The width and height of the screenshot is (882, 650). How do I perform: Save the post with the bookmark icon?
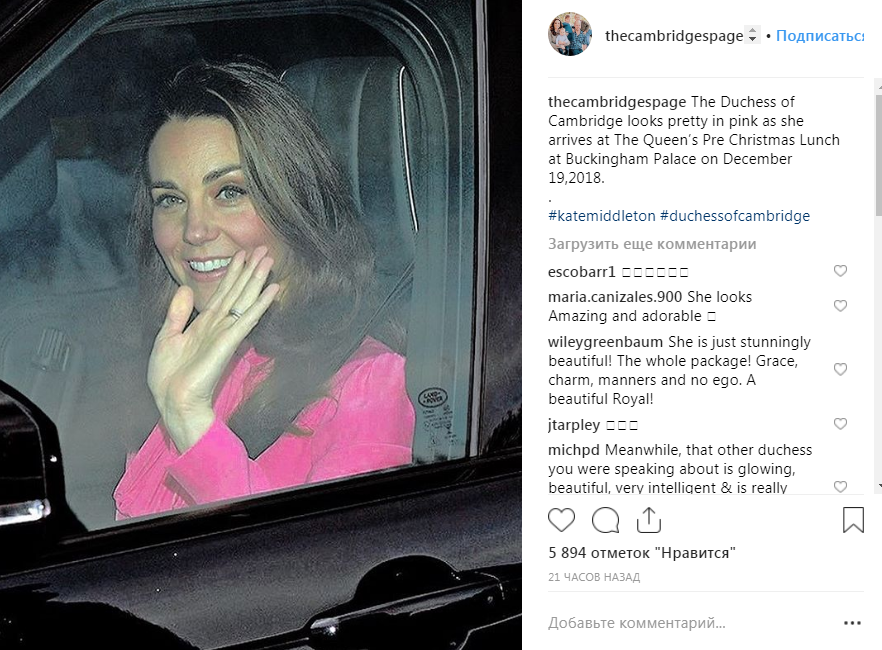[853, 520]
